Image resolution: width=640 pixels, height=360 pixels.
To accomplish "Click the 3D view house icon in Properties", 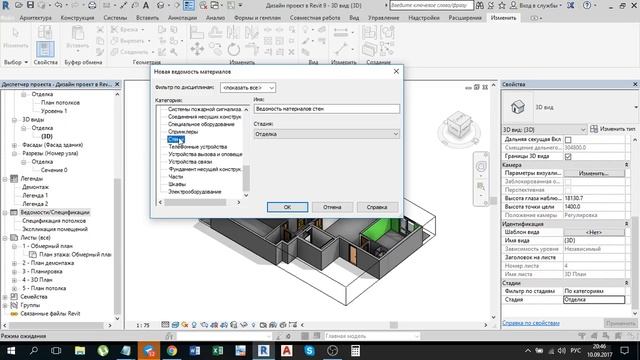I will click(518, 107).
